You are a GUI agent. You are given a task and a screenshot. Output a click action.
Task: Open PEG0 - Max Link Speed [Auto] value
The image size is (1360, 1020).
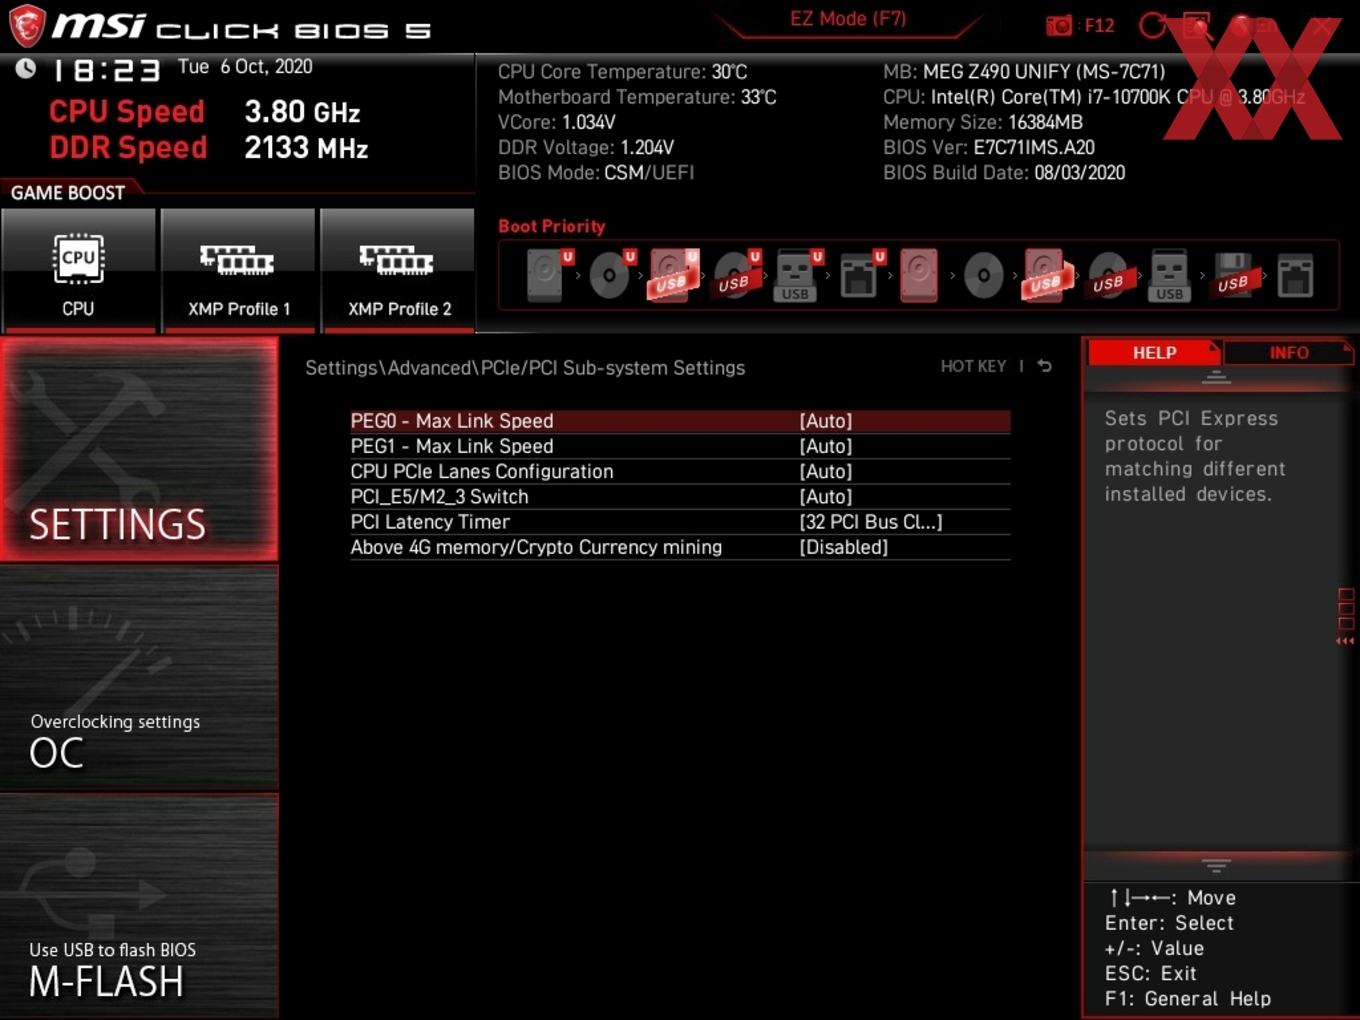(x=826, y=421)
